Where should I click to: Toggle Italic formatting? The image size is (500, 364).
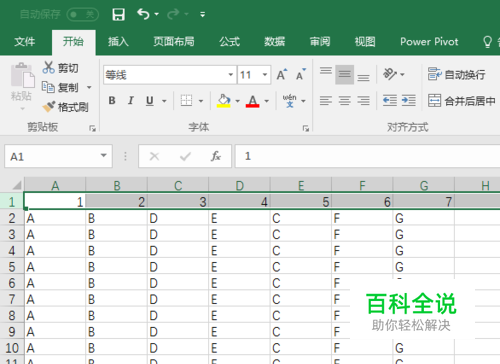131,100
